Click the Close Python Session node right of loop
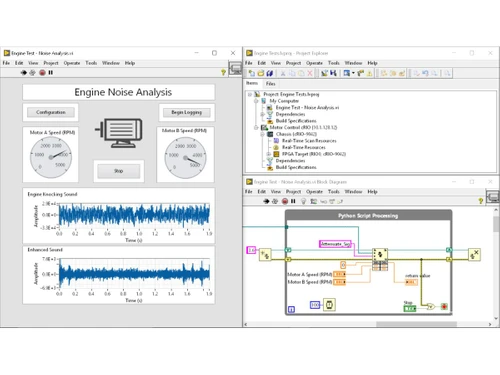Screen dimensions: 500x375 (x=474, y=254)
